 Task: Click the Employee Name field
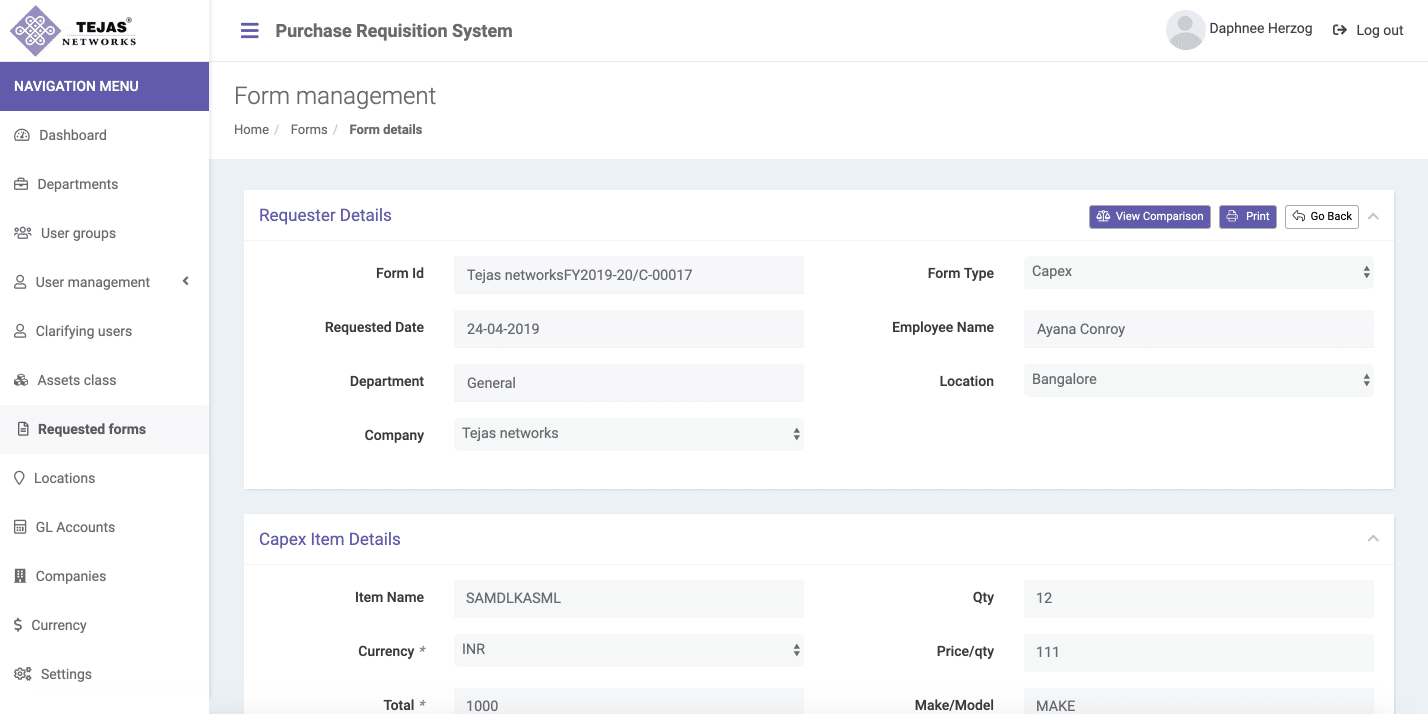coord(1199,329)
